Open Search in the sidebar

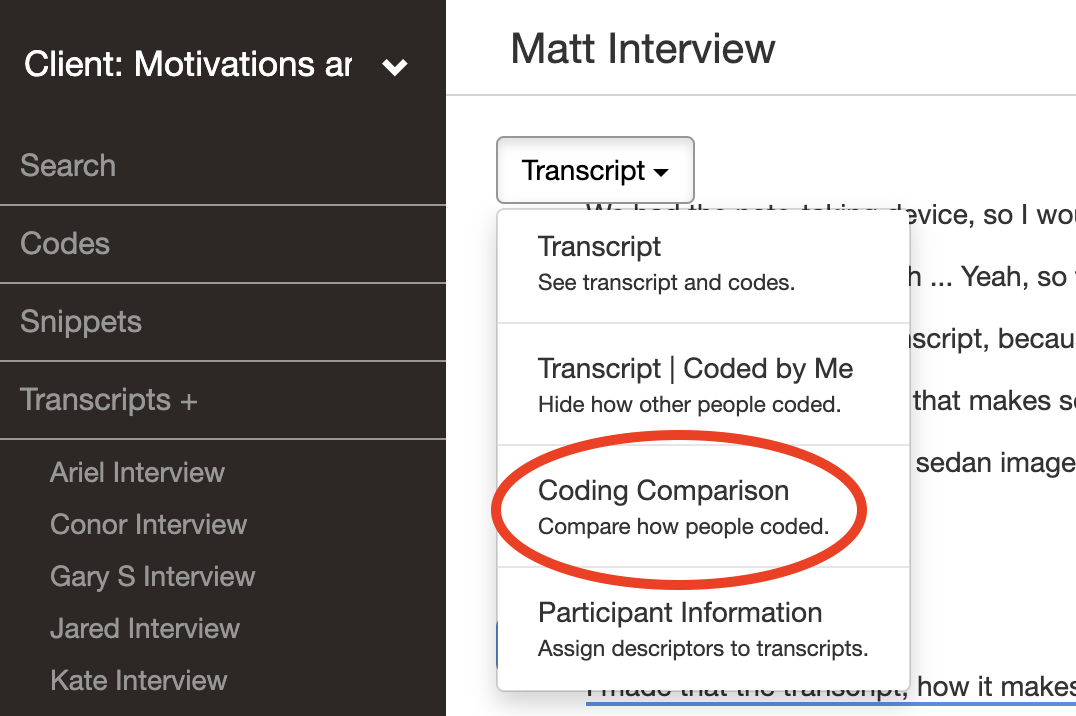(222, 165)
